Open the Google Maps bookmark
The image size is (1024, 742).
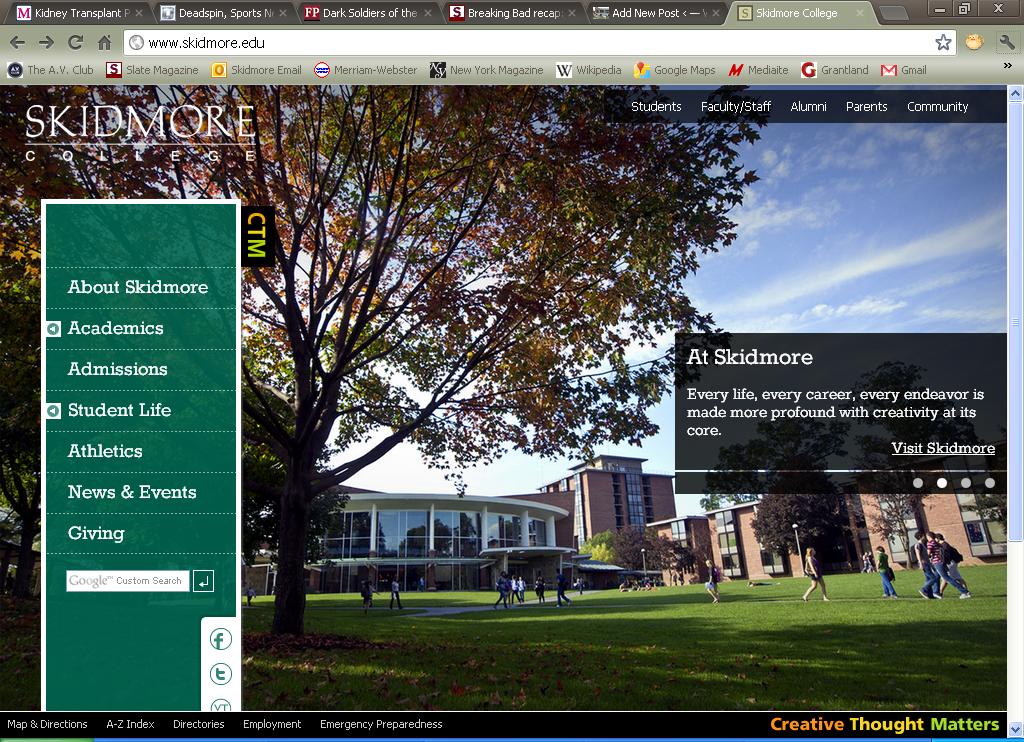tap(675, 70)
